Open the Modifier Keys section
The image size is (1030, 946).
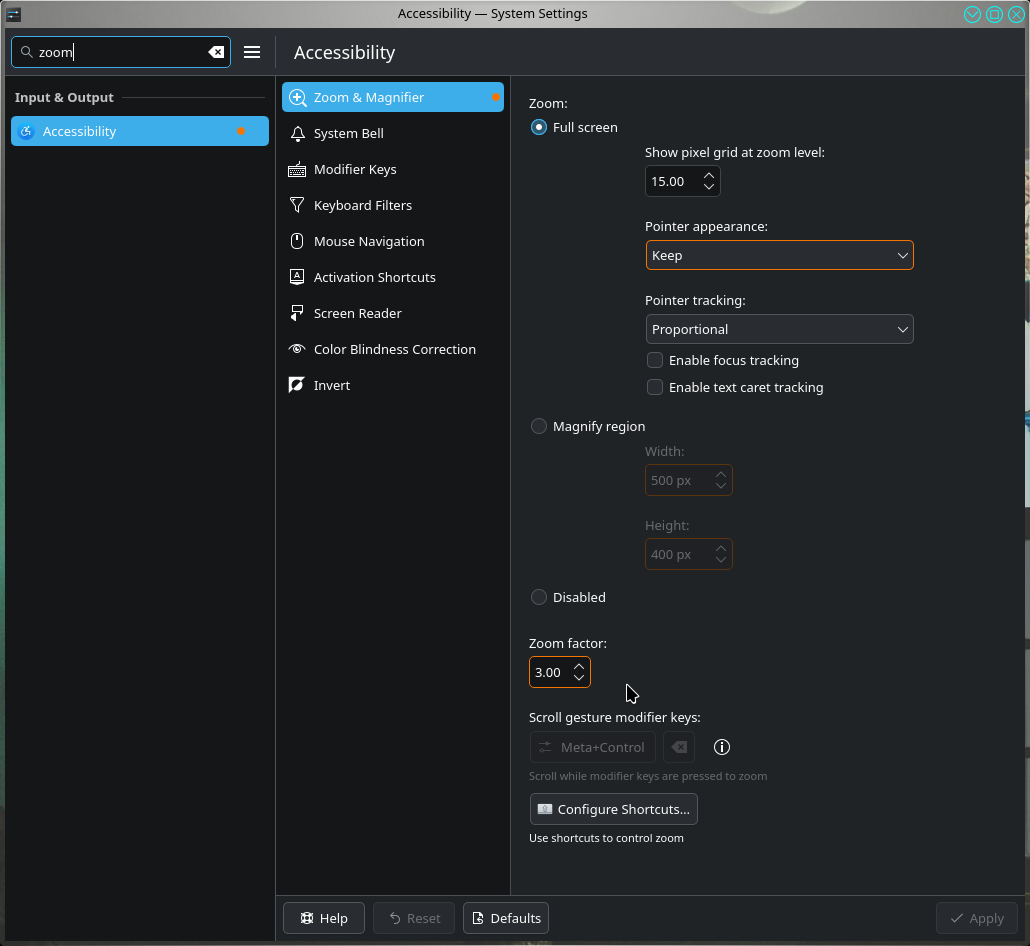(393, 169)
